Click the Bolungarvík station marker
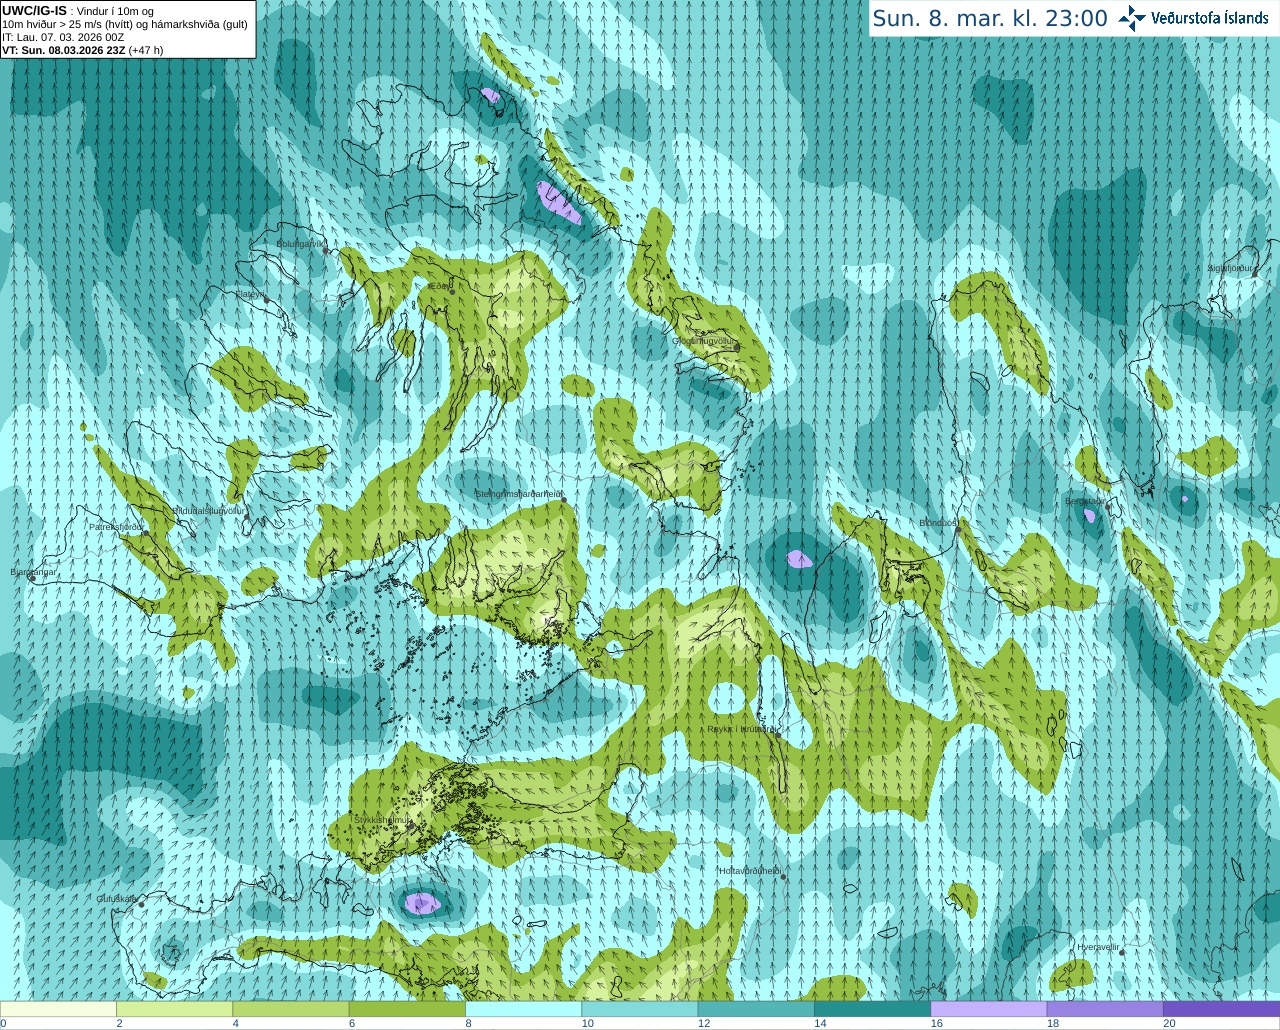Screen dimensions: 1280x1030 (326, 251)
